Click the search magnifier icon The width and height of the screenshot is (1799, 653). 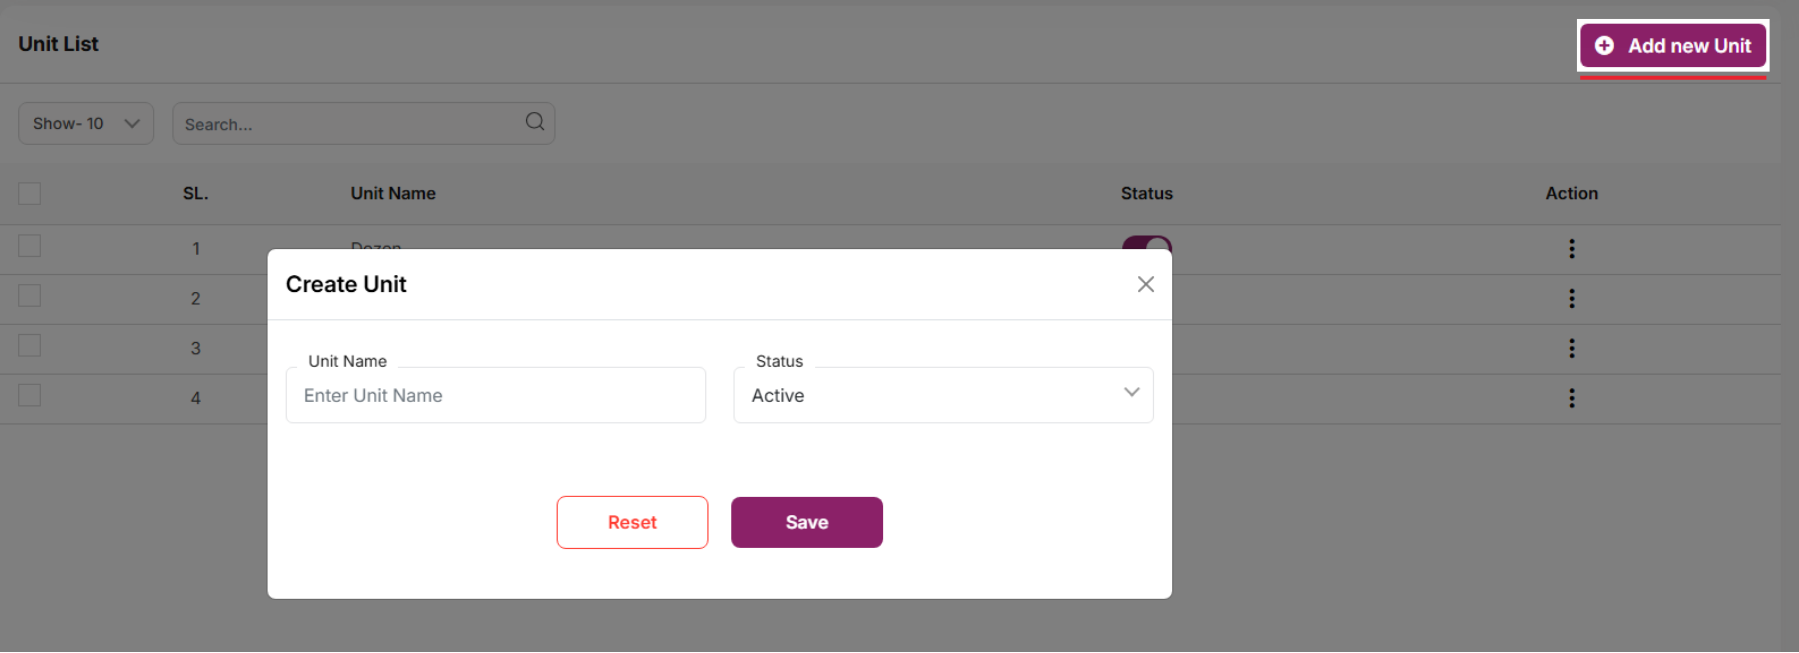coord(535,122)
